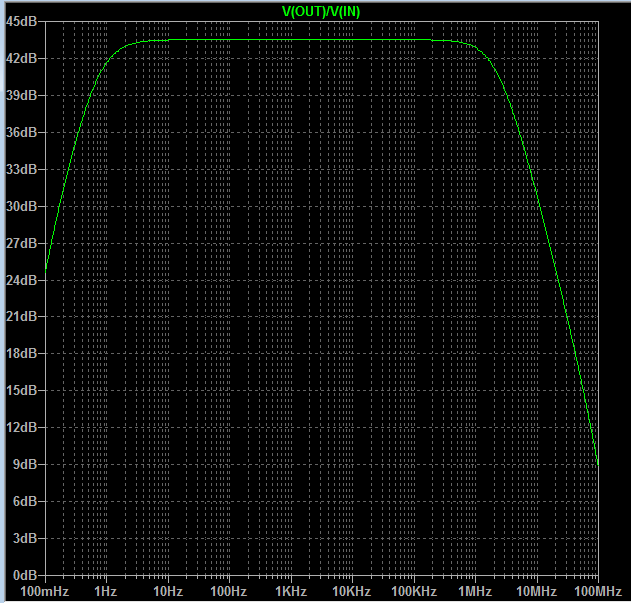Click the 45dB vertical axis label

tap(21, 21)
